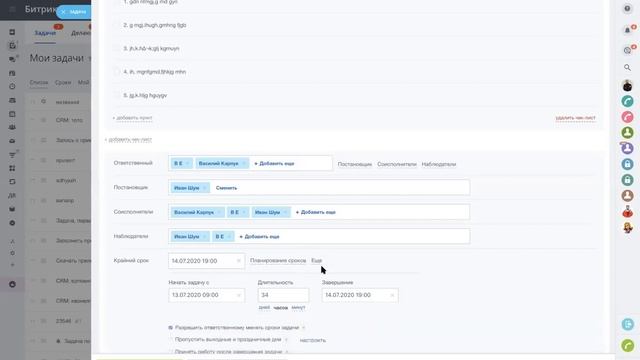The height and width of the screenshot is (360, 640).
Task: Click the plus icon in left sidebar
Action: [x=12, y=265]
